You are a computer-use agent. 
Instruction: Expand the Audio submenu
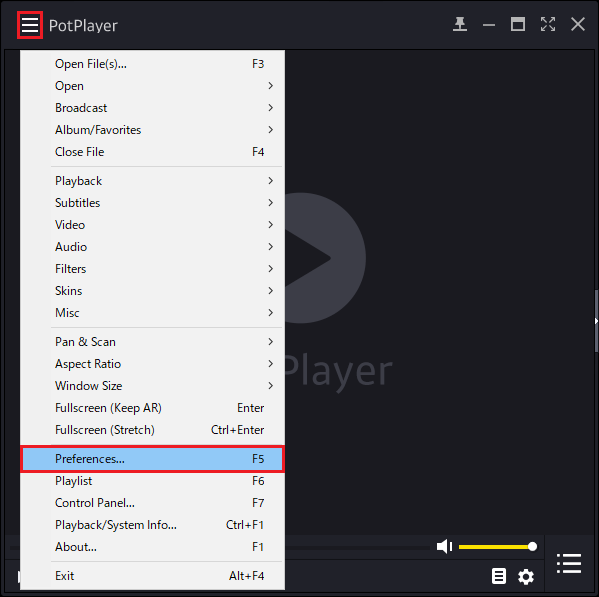click(x=152, y=247)
